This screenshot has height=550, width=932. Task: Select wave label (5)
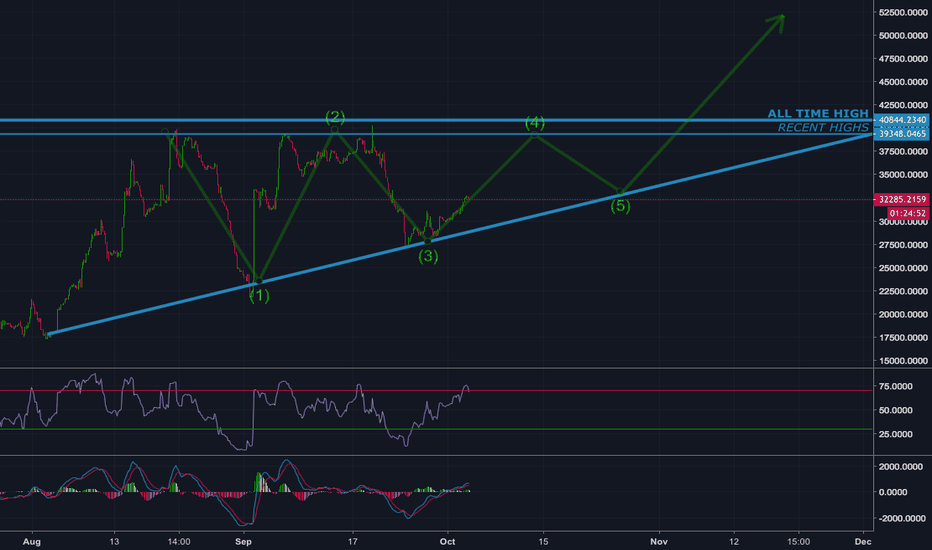tap(621, 206)
